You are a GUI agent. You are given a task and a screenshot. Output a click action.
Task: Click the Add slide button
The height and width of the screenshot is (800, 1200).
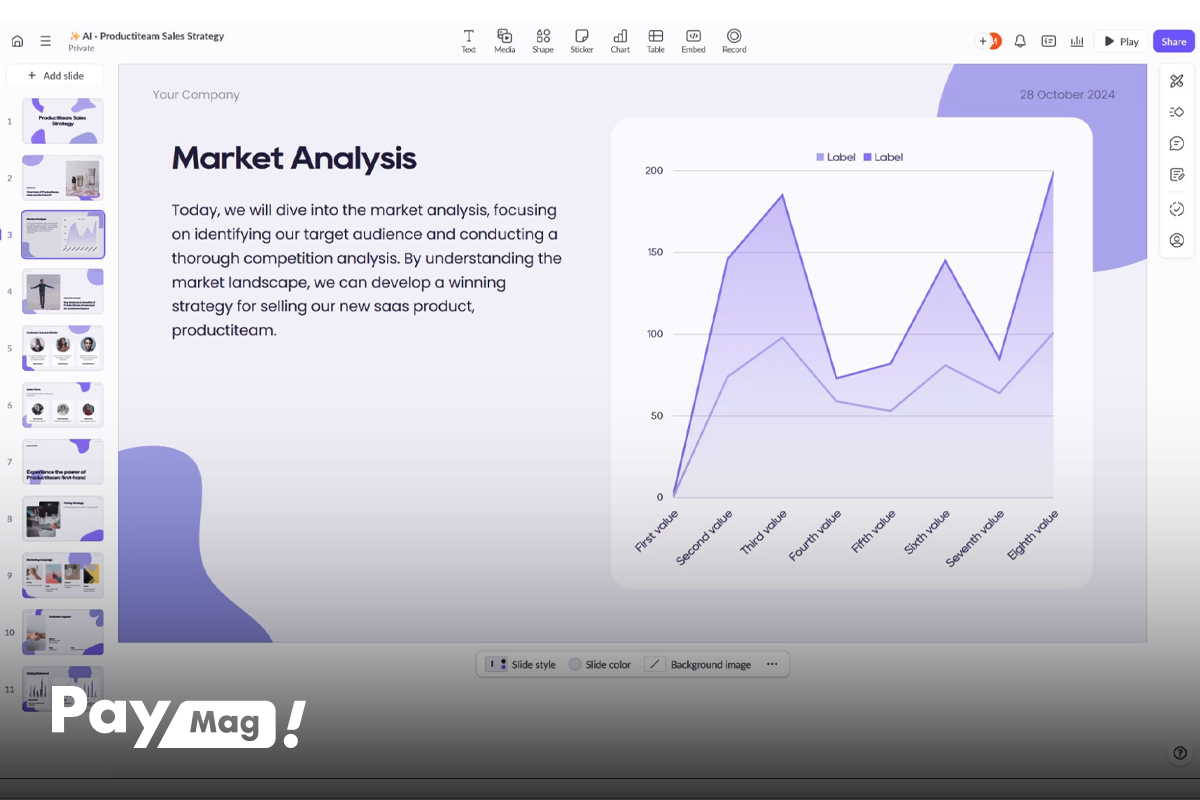[x=55, y=76]
